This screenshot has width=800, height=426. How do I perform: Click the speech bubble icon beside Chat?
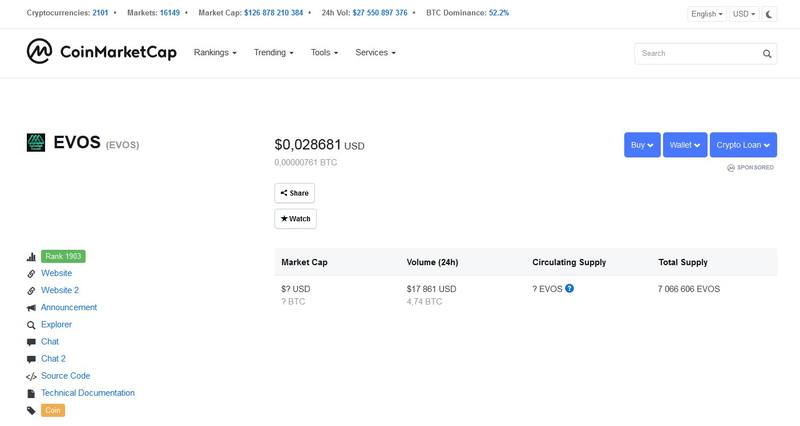click(31, 342)
